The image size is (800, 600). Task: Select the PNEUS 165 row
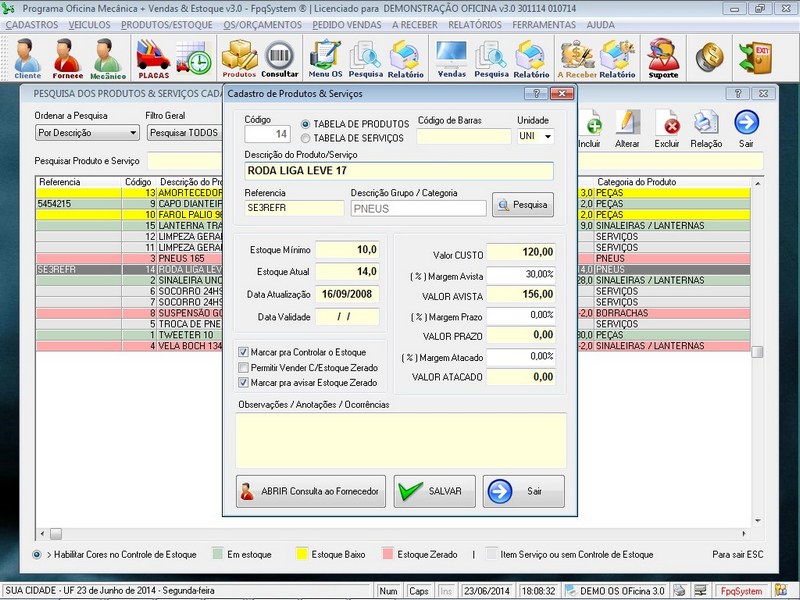click(x=130, y=258)
